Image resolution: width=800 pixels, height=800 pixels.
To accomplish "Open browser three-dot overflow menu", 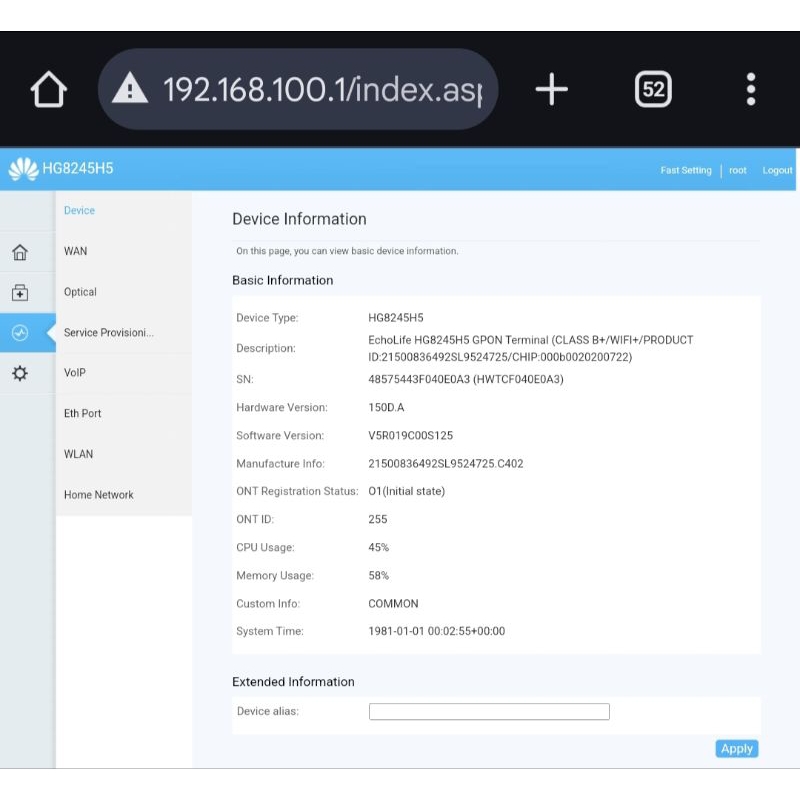I will click(x=751, y=90).
